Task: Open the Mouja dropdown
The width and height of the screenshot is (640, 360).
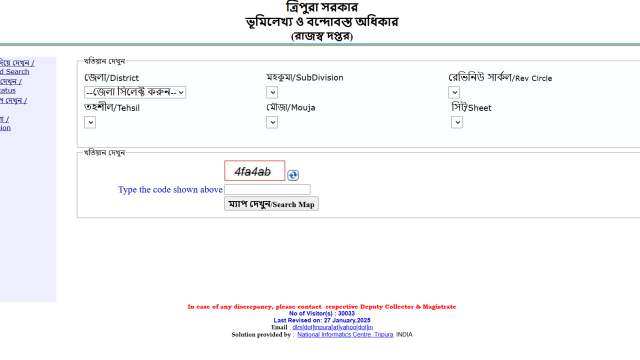Action: [x=272, y=122]
